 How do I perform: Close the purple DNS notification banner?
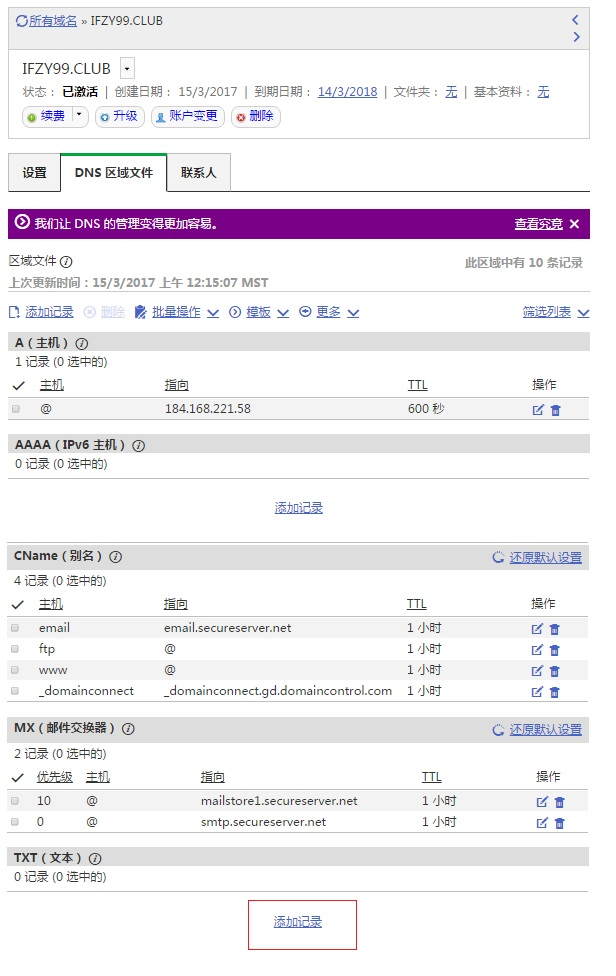click(574, 224)
